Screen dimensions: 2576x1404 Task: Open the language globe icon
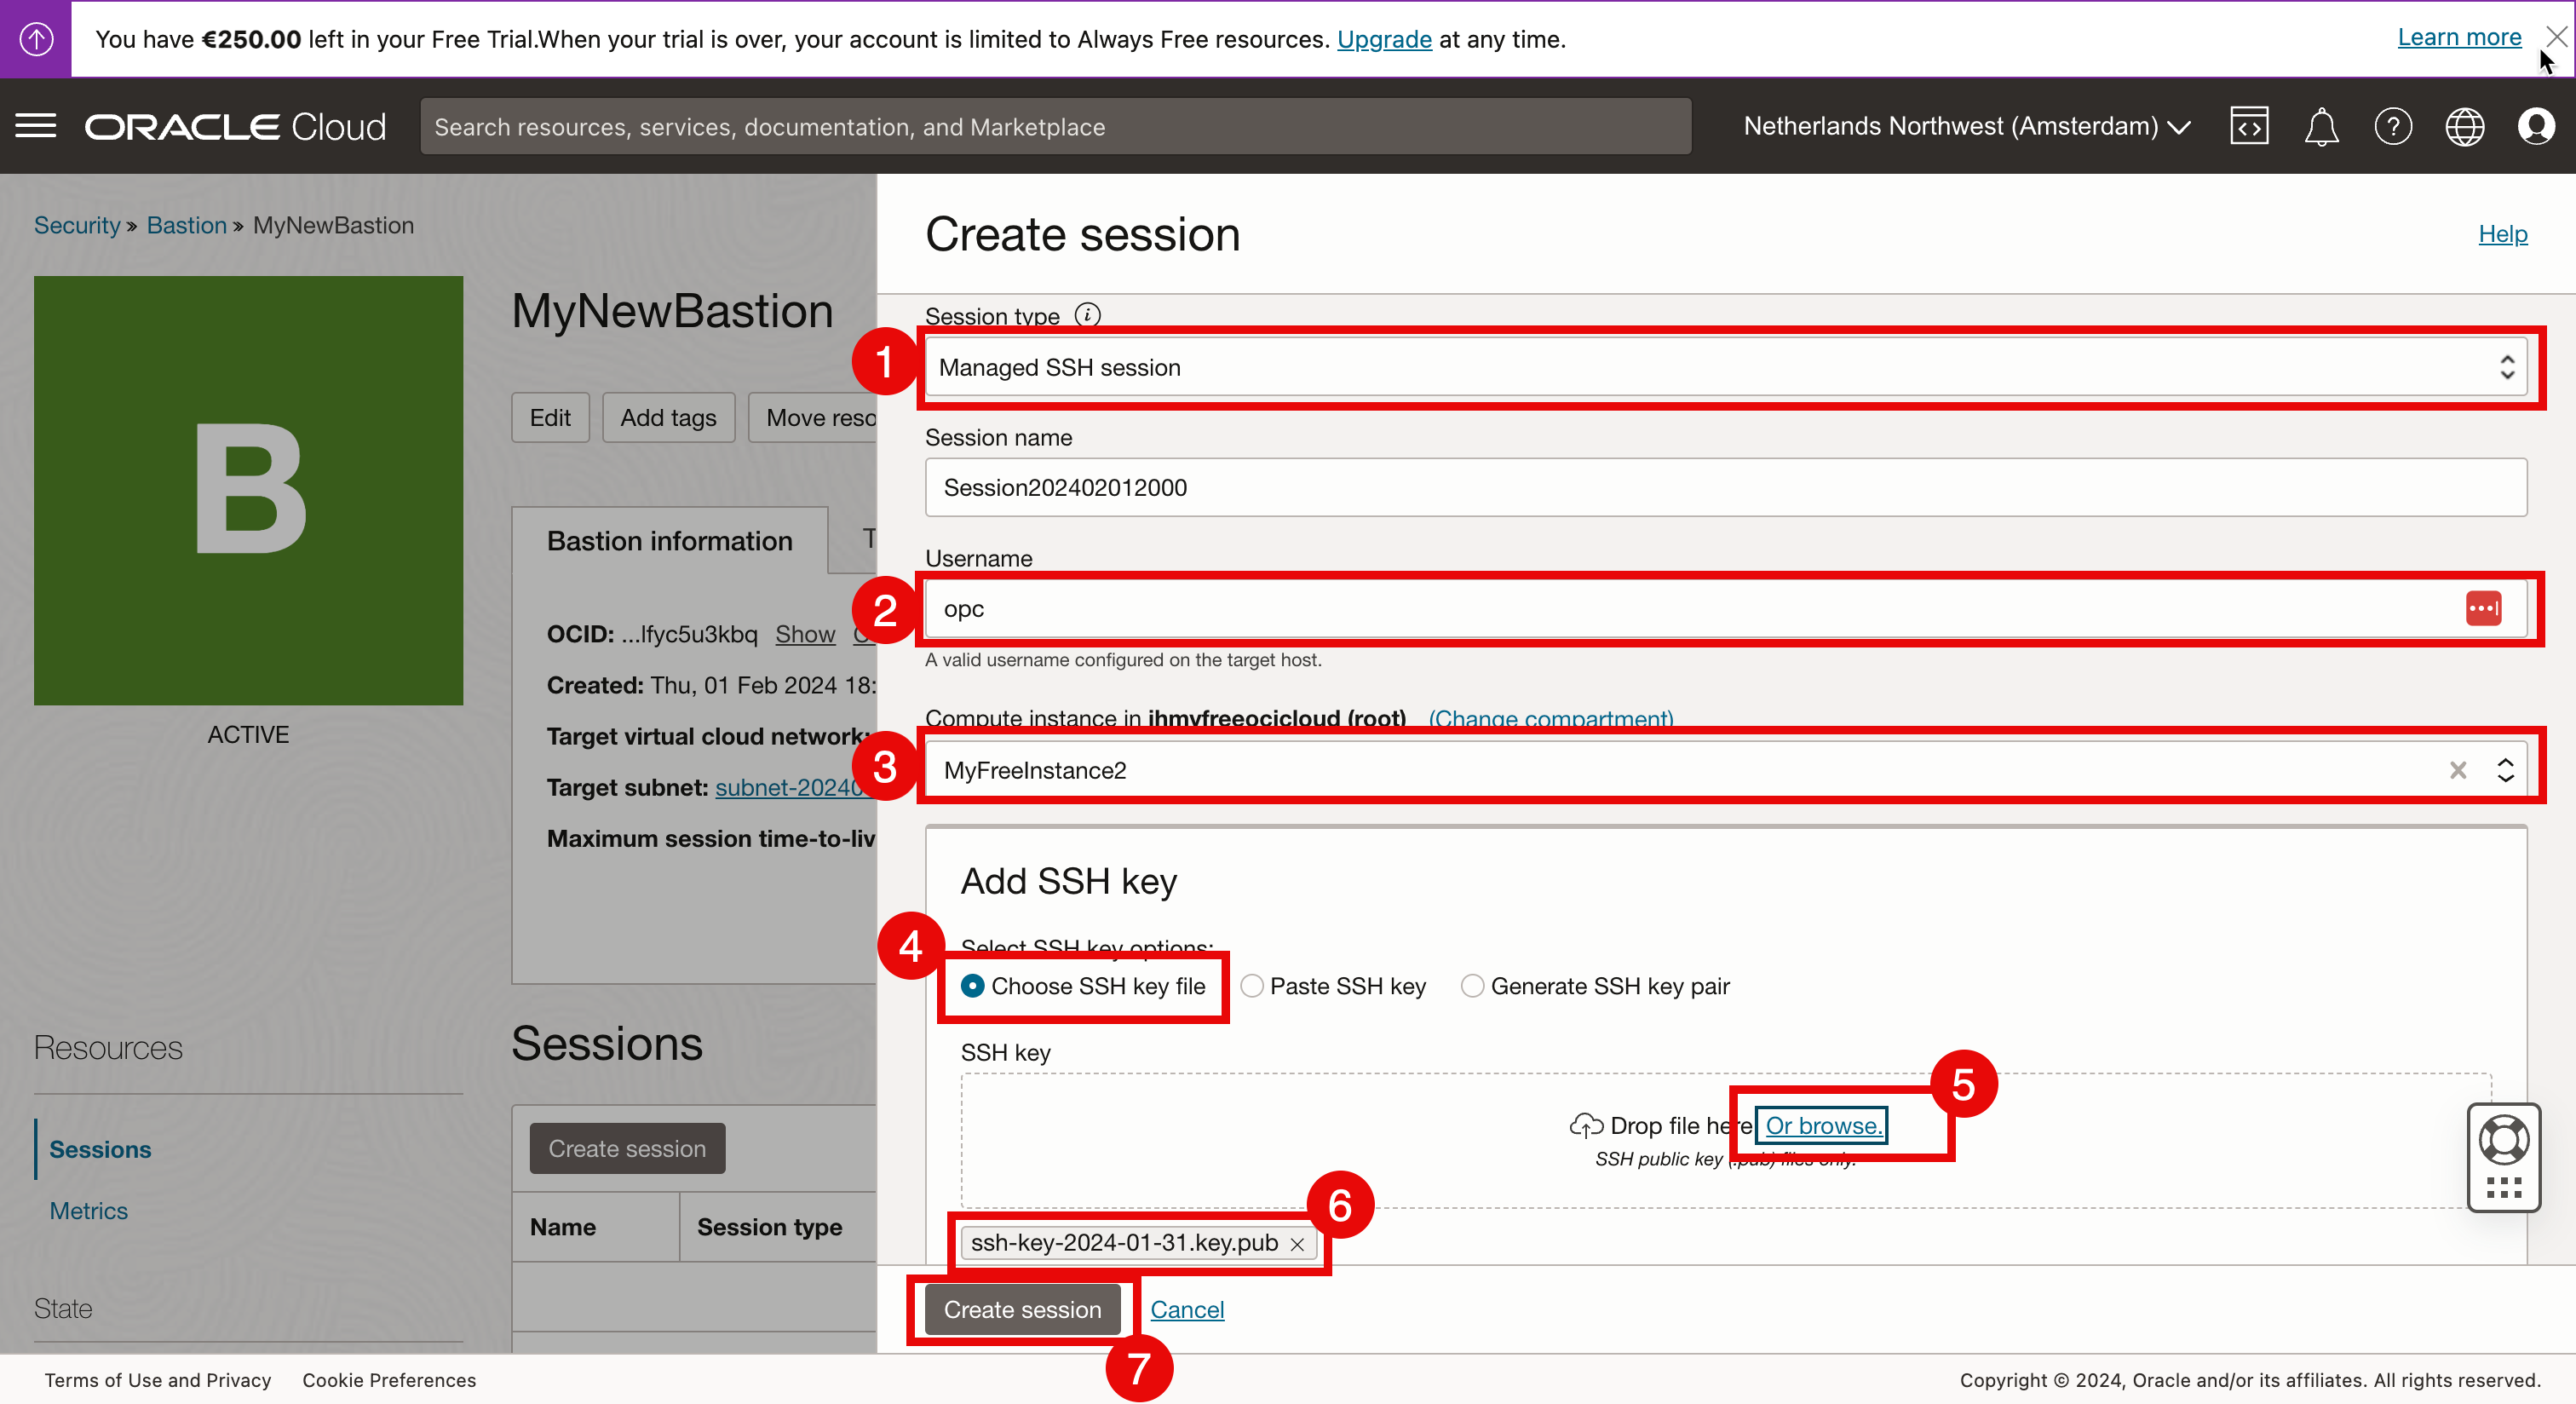click(2464, 126)
